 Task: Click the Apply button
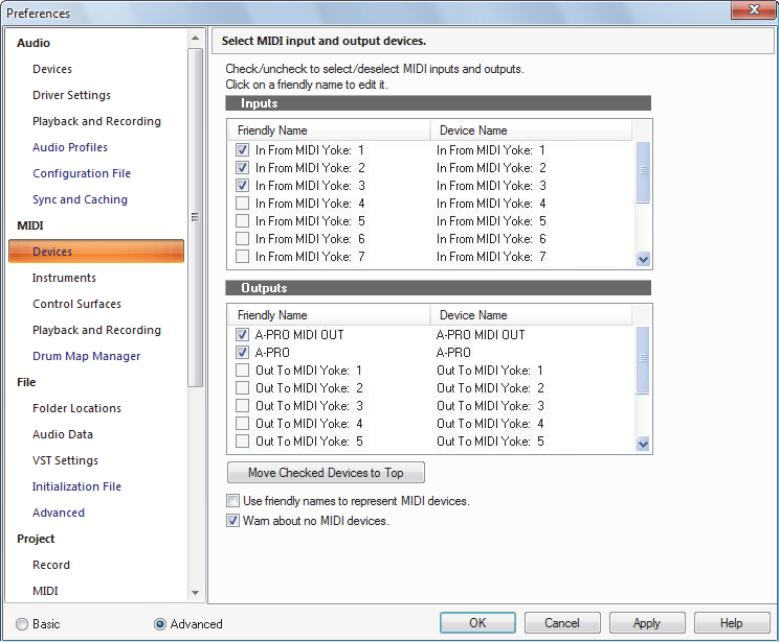click(x=647, y=623)
